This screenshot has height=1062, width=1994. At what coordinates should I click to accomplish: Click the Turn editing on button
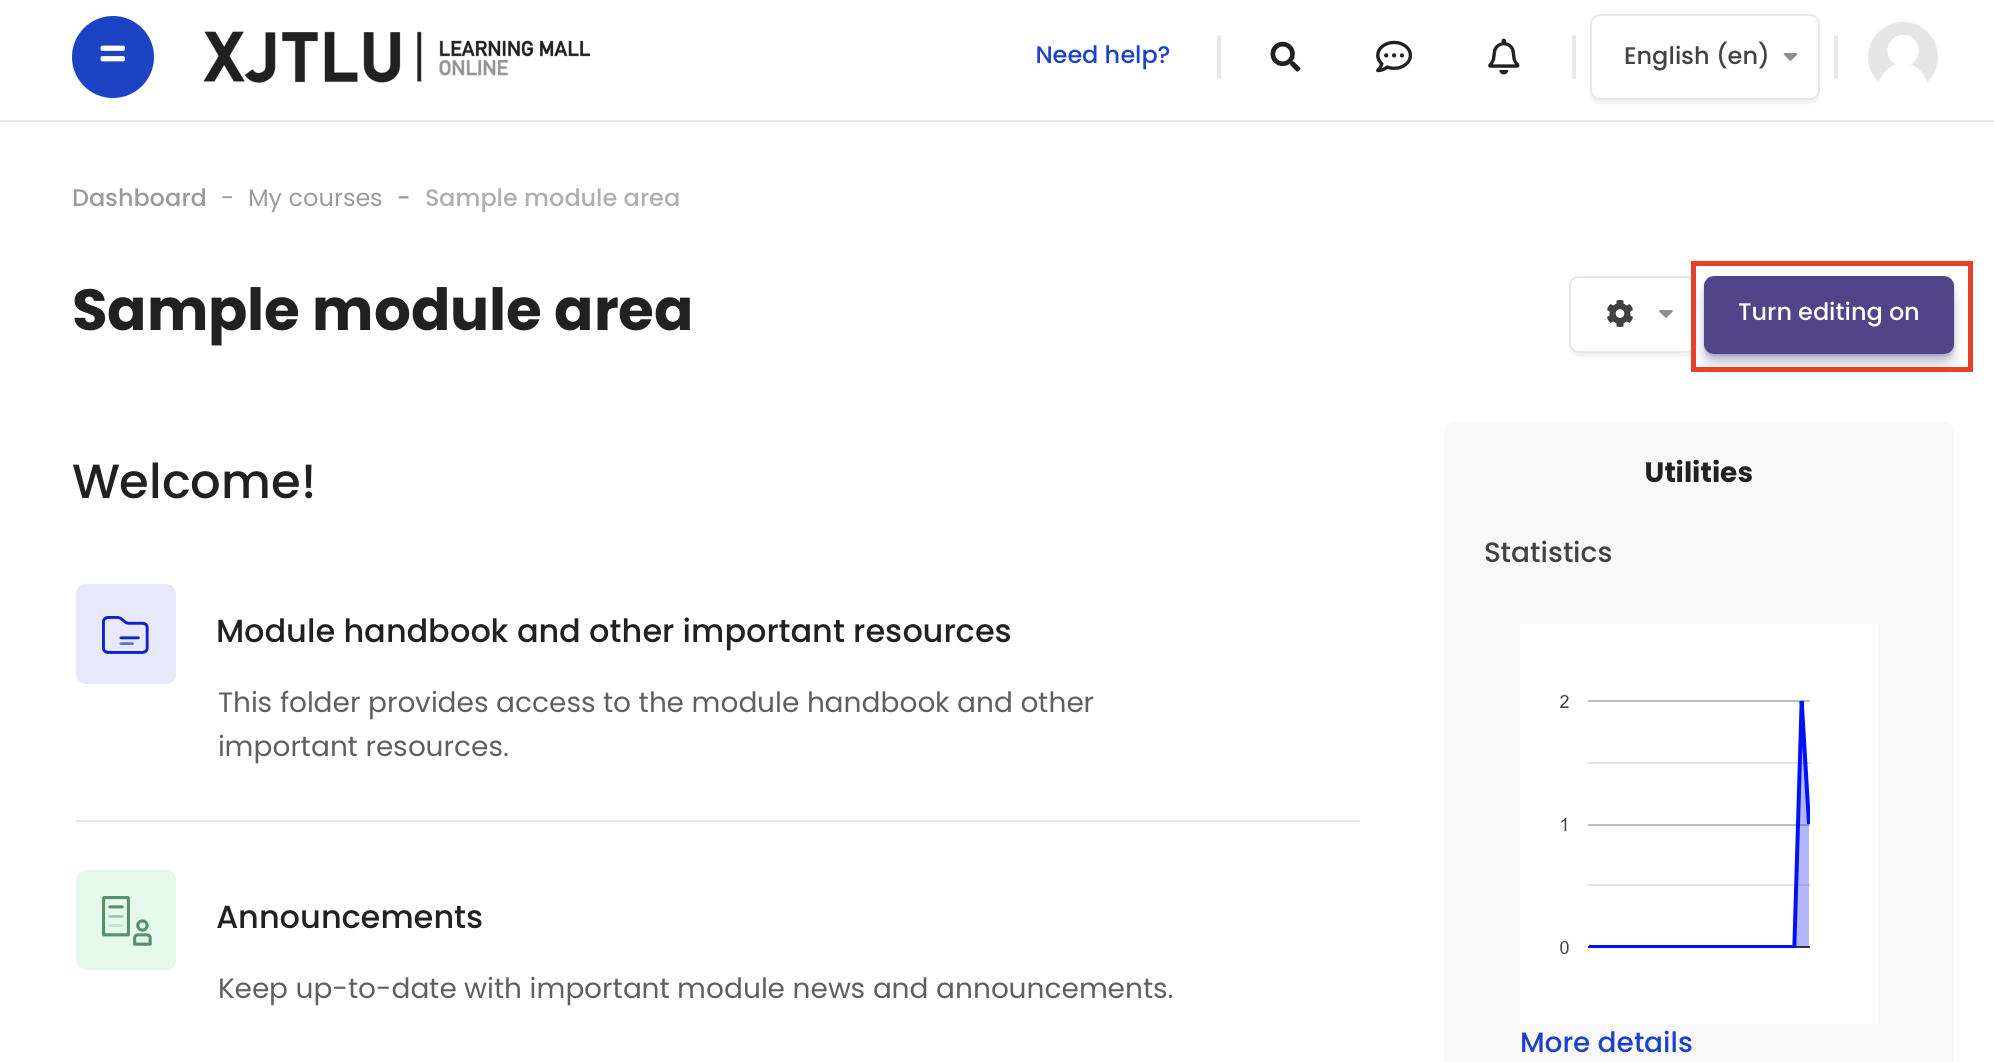pos(1828,314)
